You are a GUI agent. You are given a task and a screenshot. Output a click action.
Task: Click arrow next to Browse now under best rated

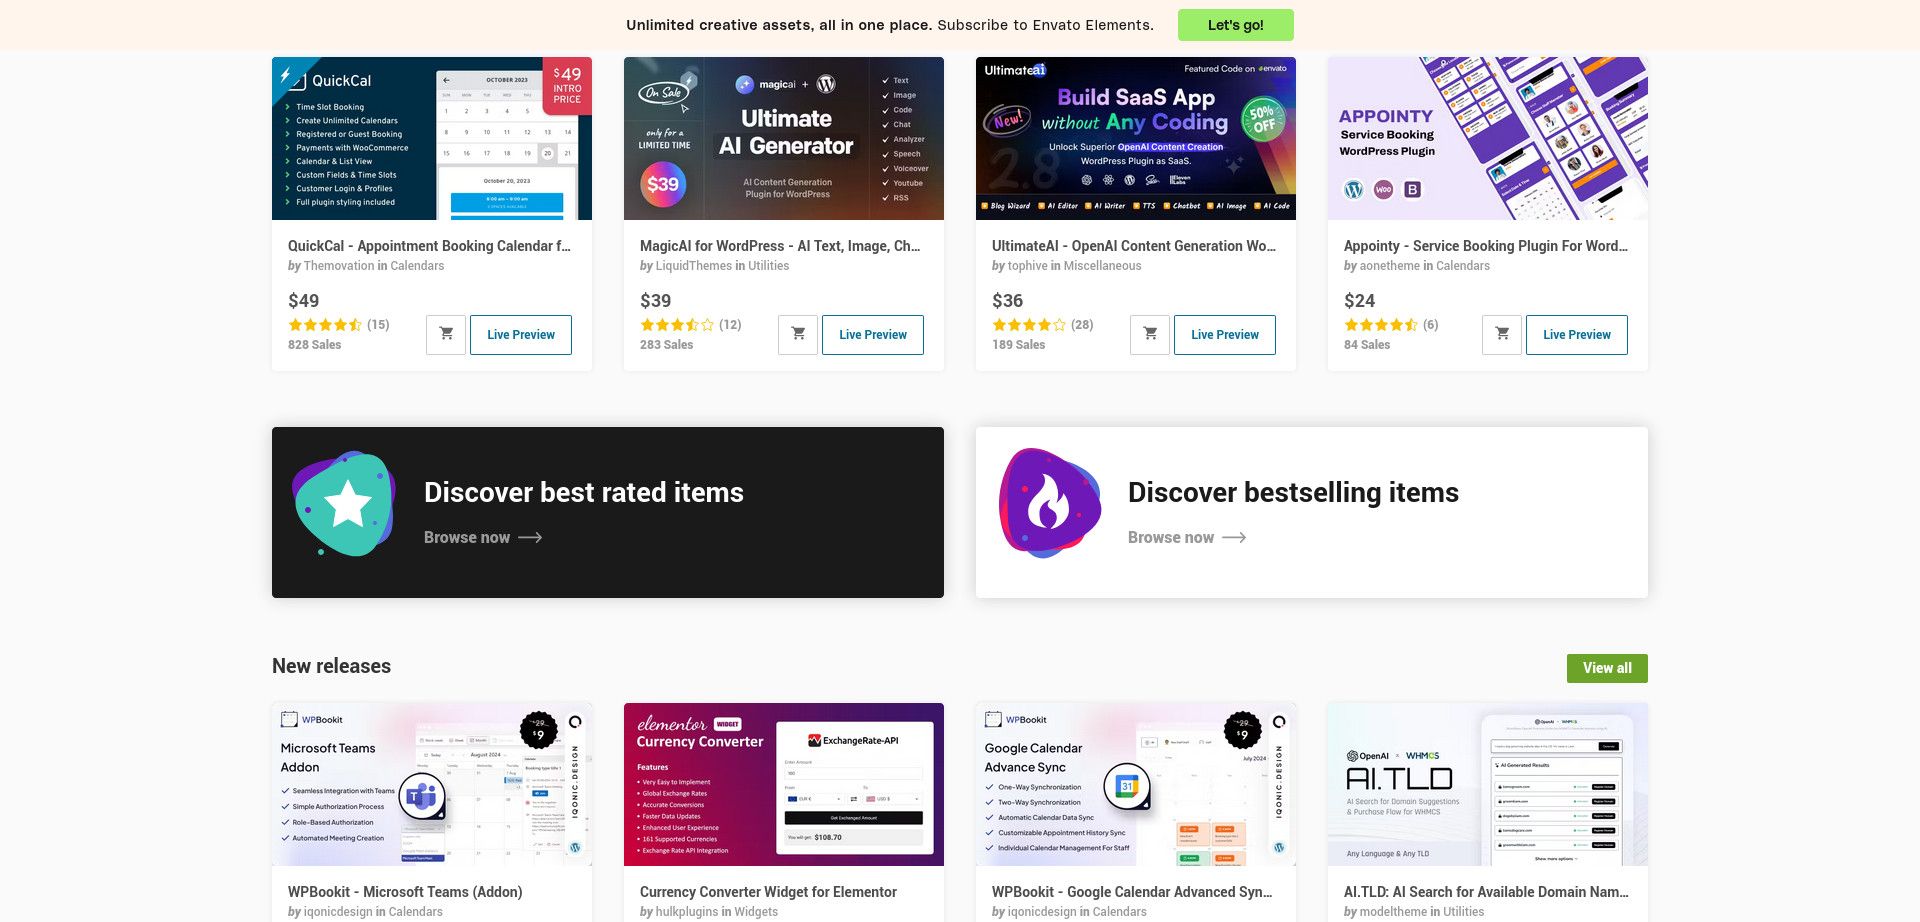point(531,538)
